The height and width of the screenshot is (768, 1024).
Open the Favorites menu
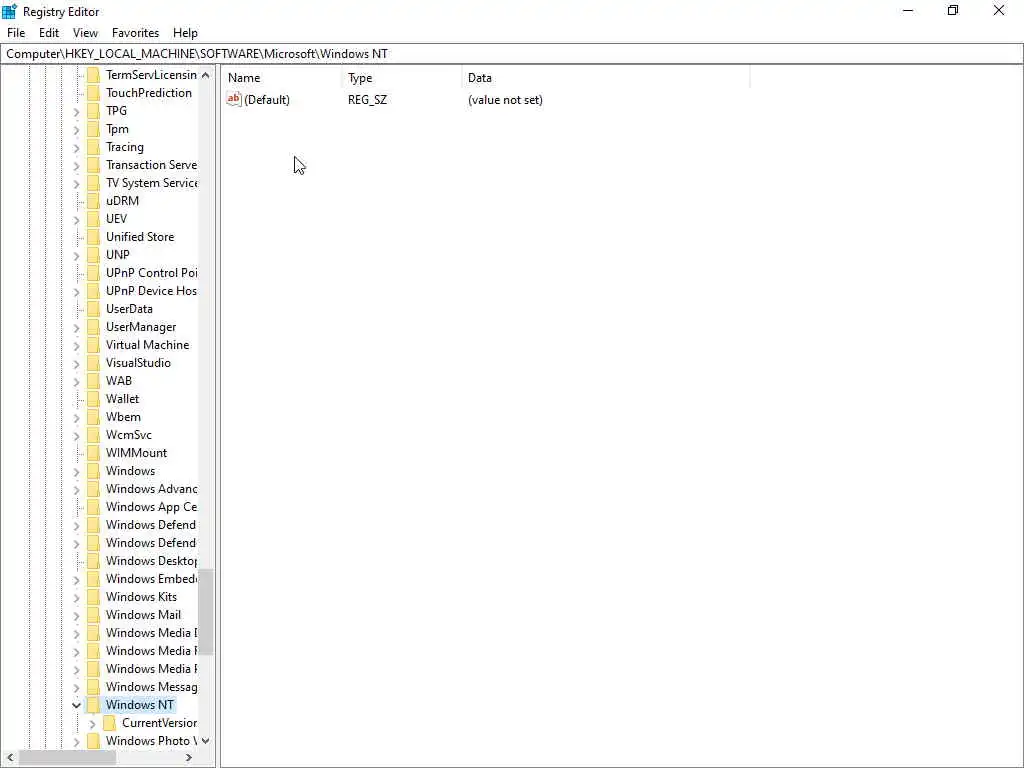135,33
